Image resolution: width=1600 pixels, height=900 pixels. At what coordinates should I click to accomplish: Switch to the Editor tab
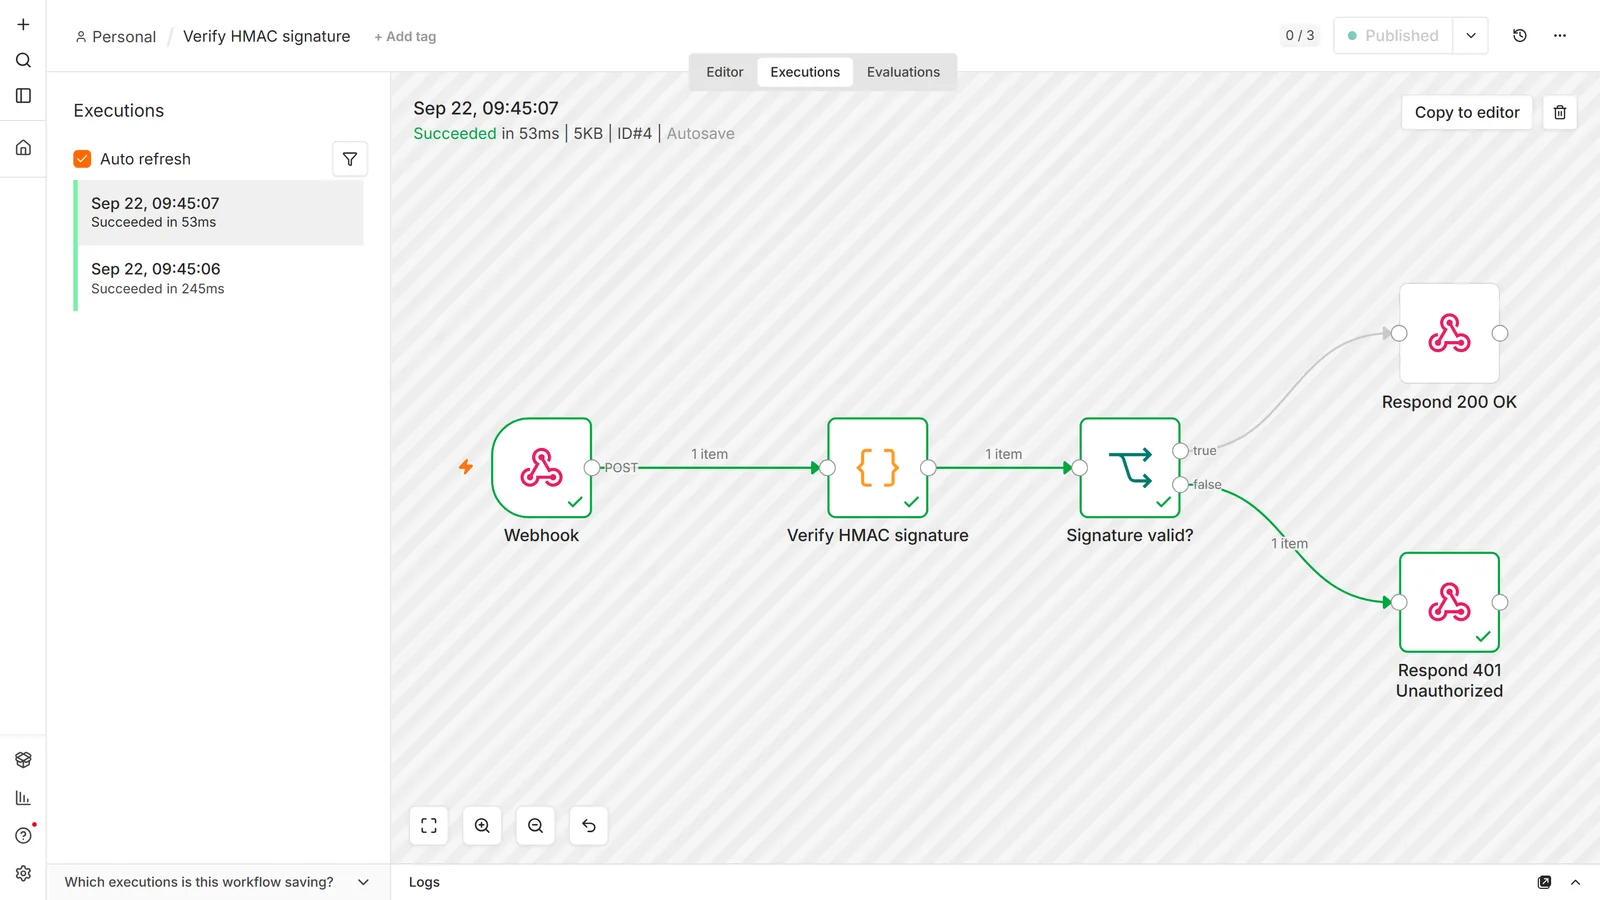pos(725,72)
